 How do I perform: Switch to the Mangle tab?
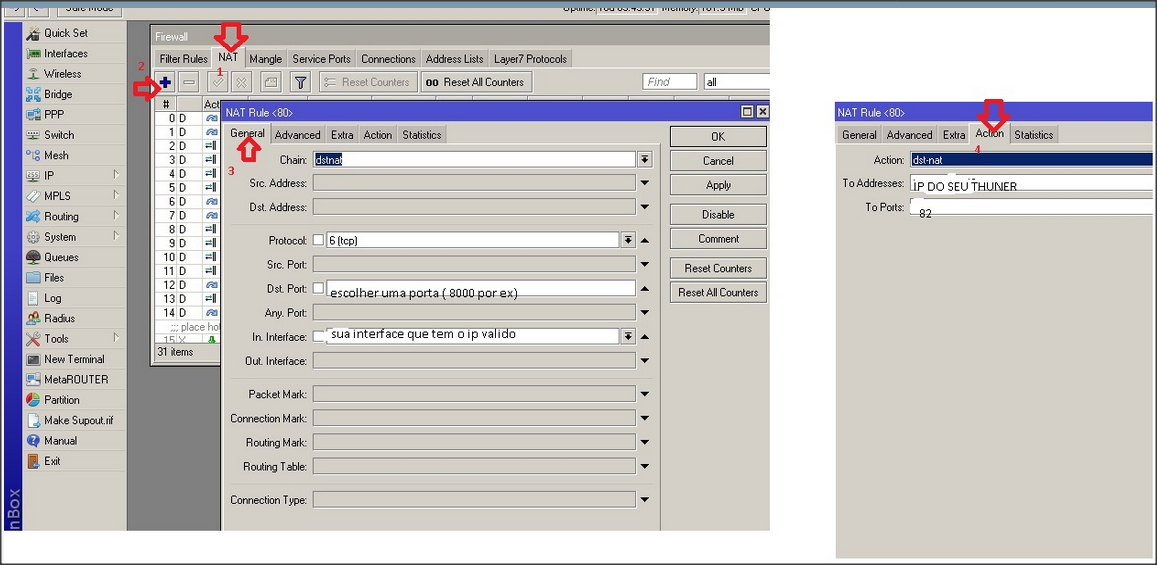[265, 59]
